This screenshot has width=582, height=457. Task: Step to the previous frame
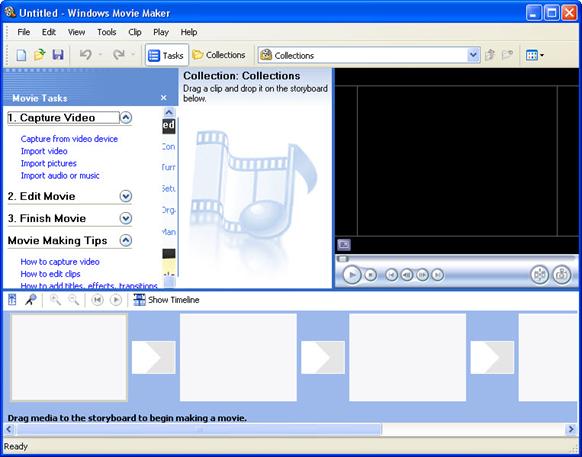click(407, 275)
